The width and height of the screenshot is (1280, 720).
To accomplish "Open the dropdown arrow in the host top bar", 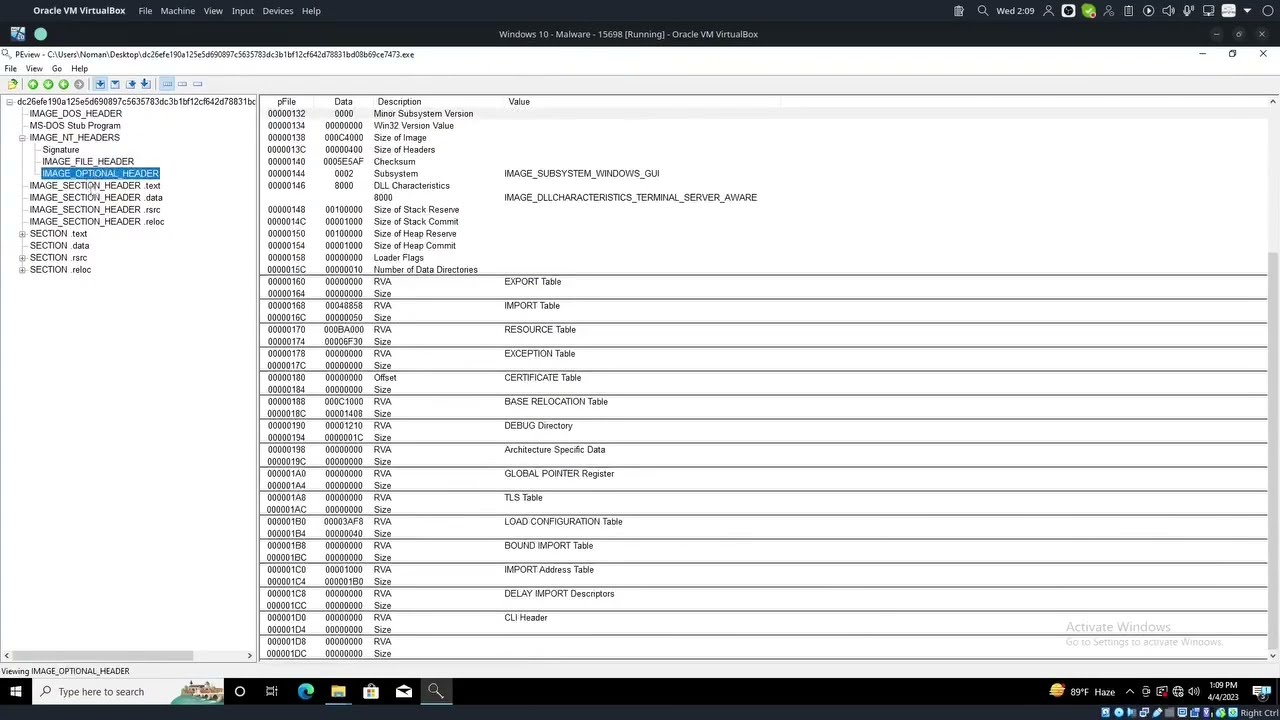I will pos(1247,11).
